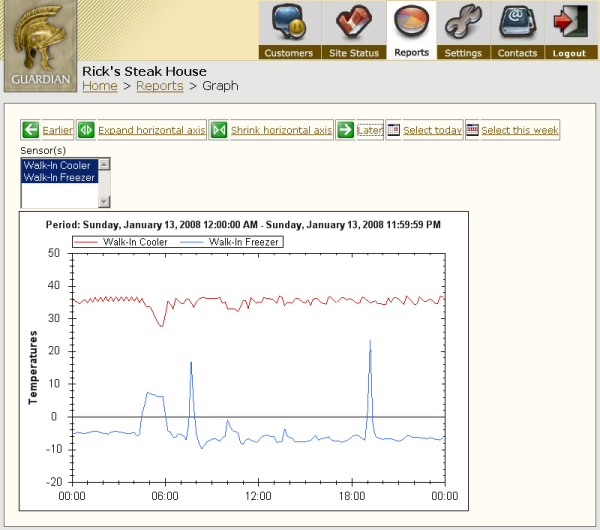Click the green Later right-arrow icon
The width and height of the screenshot is (600, 530).
[x=345, y=130]
